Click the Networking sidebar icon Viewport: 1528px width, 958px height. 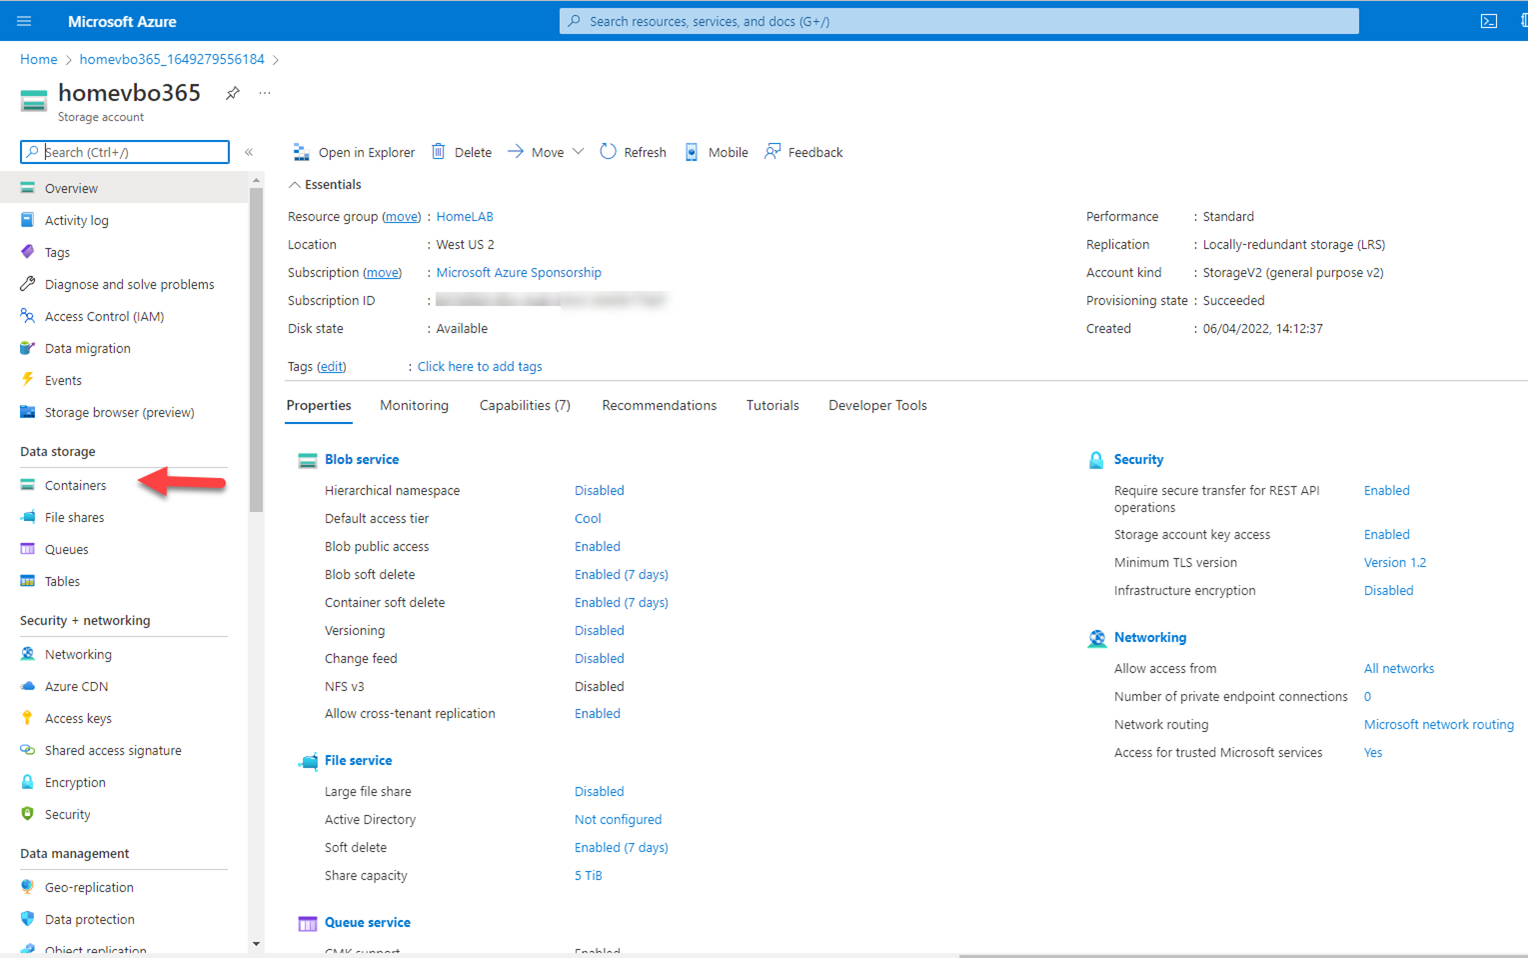coord(28,654)
